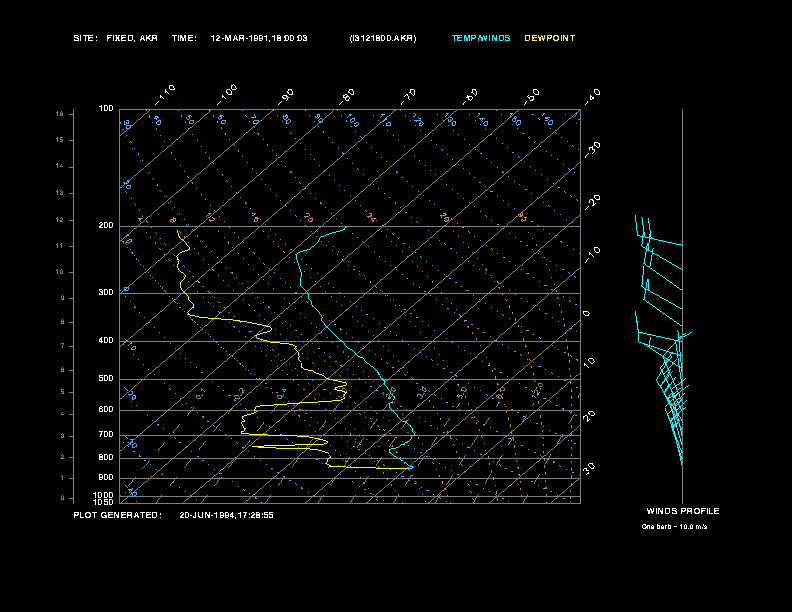The image size is (792, 612).
Task: Click pressure axis label "400"
Action: (x=106, y=340)
